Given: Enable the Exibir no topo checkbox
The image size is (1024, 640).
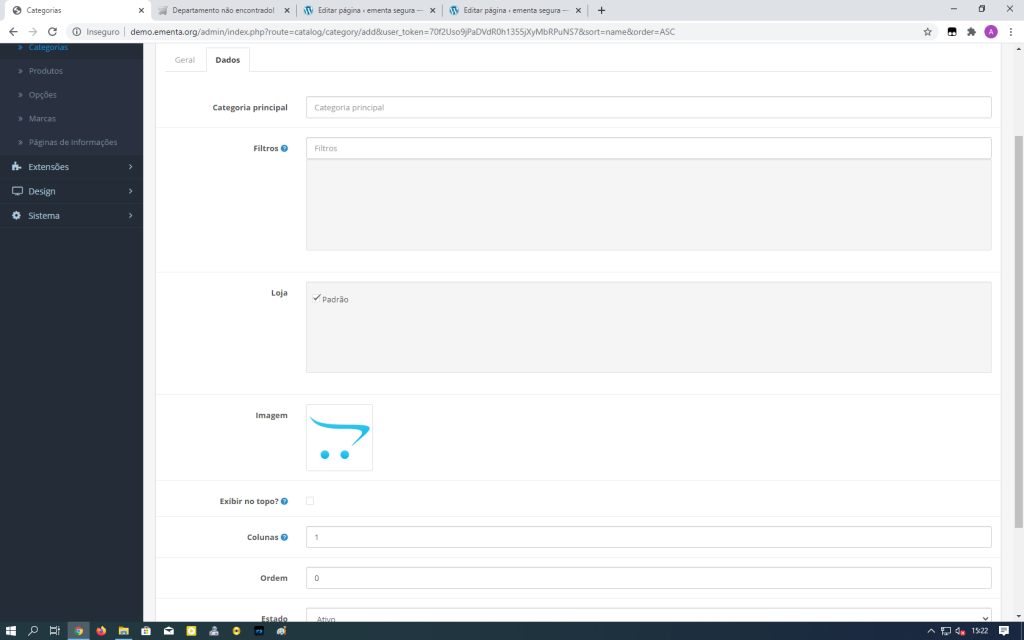Looking at the screenshot, I should tap(310, 501).
